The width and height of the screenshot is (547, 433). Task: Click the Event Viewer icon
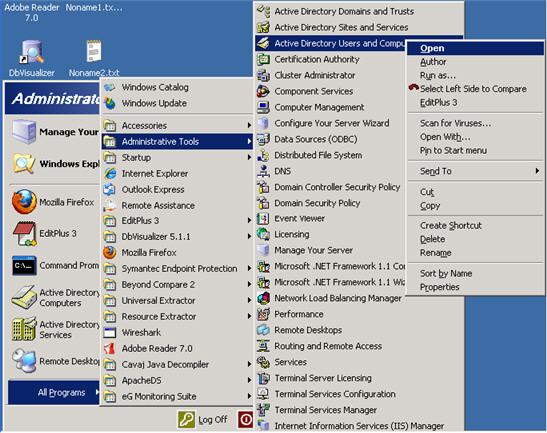(x=263, y=218)
